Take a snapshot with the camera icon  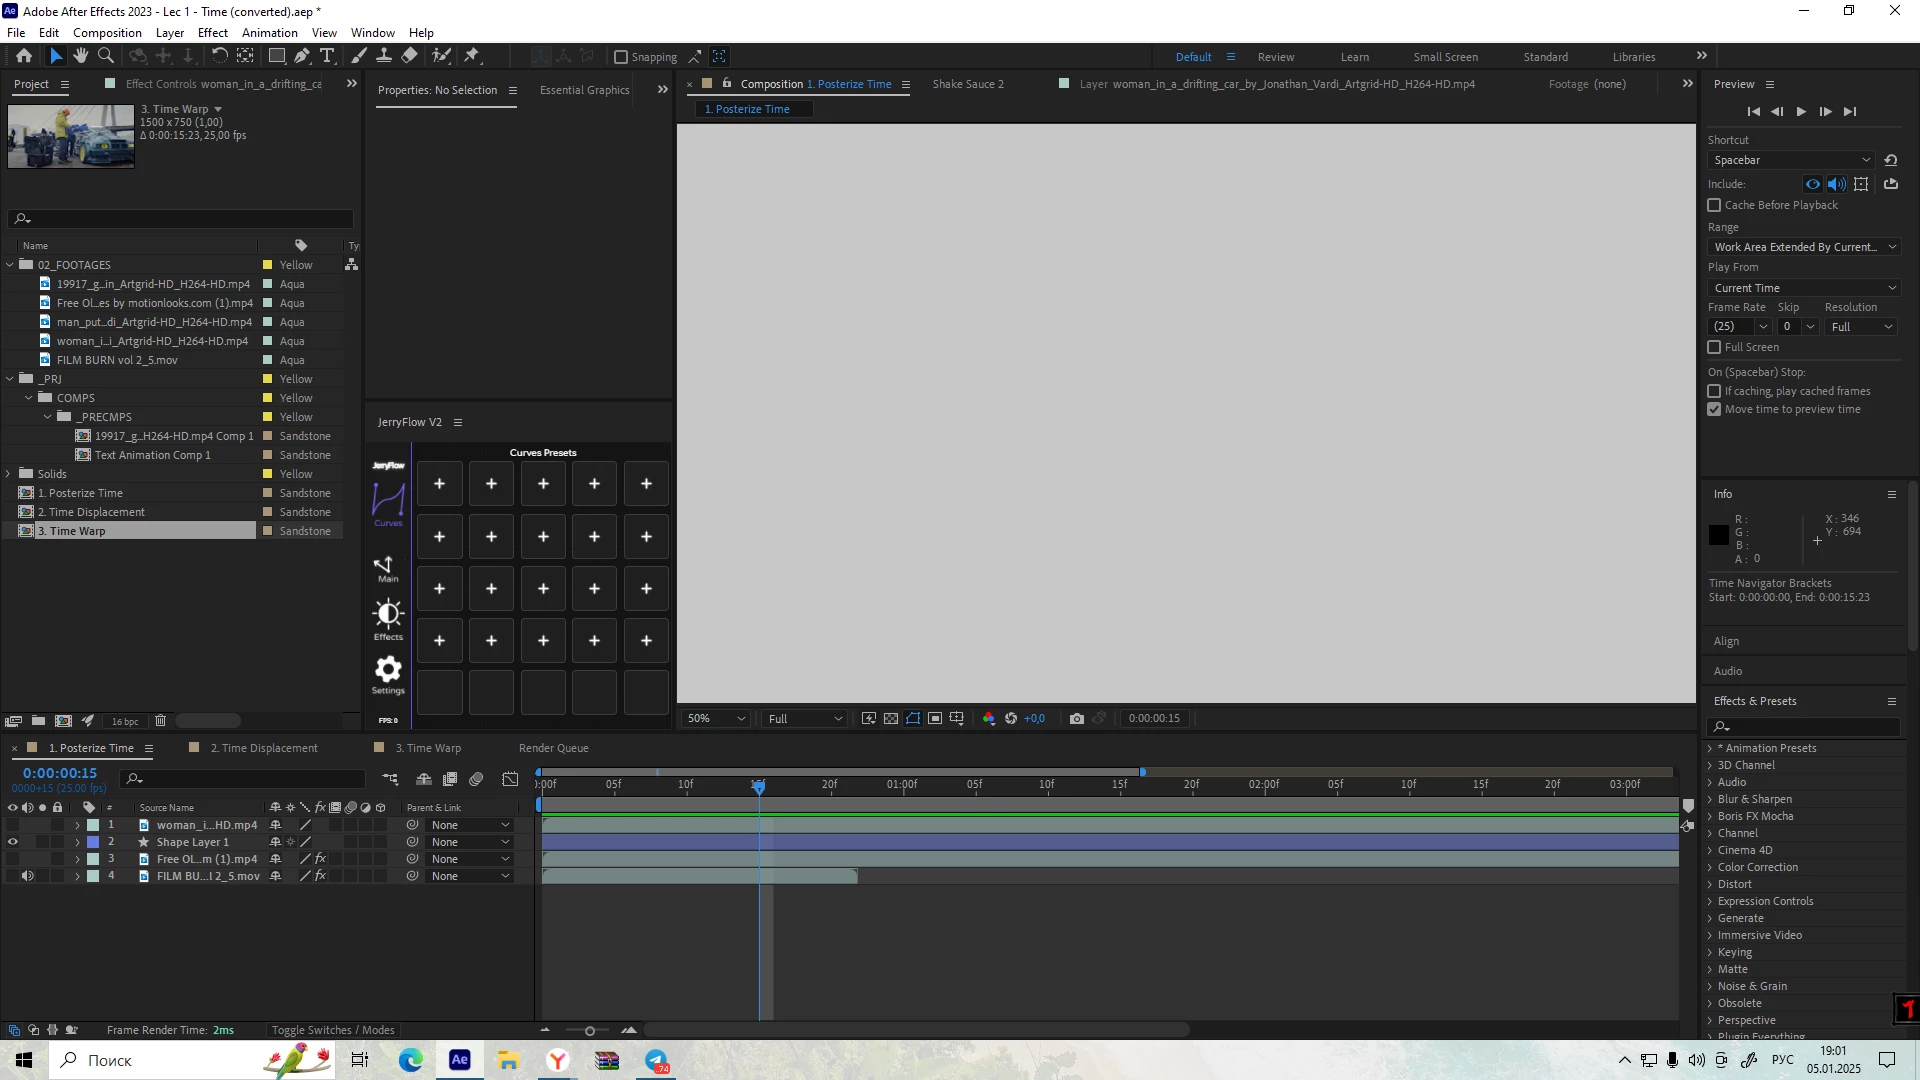[1076, 718]
